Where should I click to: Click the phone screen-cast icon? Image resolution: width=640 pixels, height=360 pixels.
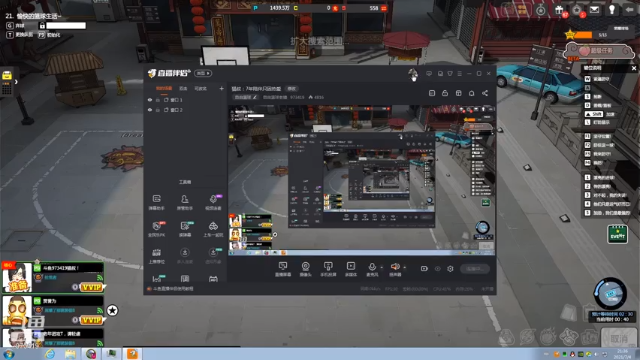click(328, 267)
